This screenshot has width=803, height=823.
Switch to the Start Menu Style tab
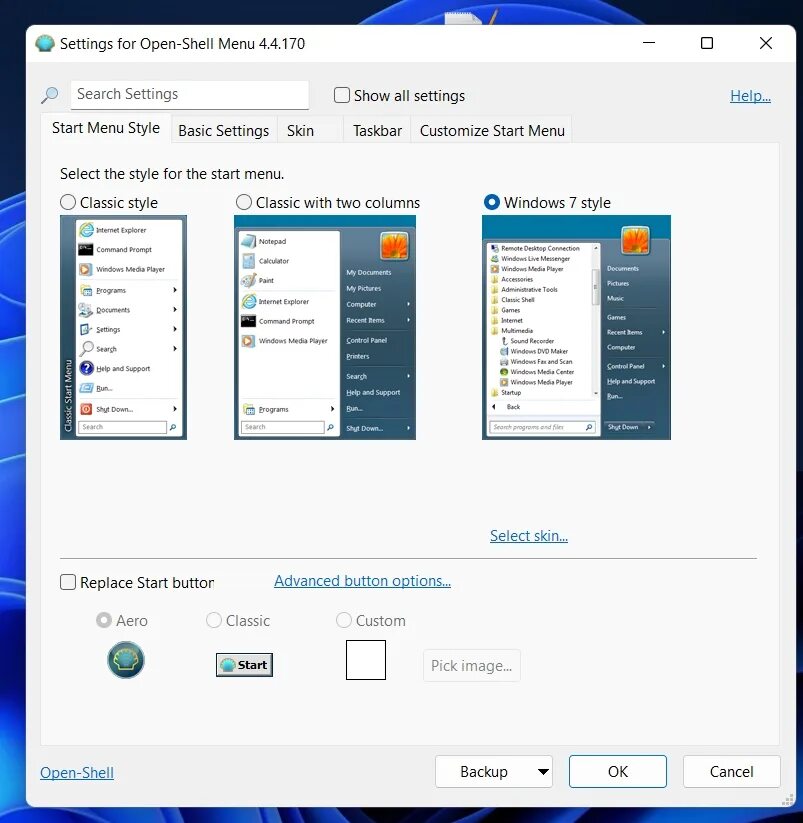pos(106,128)
